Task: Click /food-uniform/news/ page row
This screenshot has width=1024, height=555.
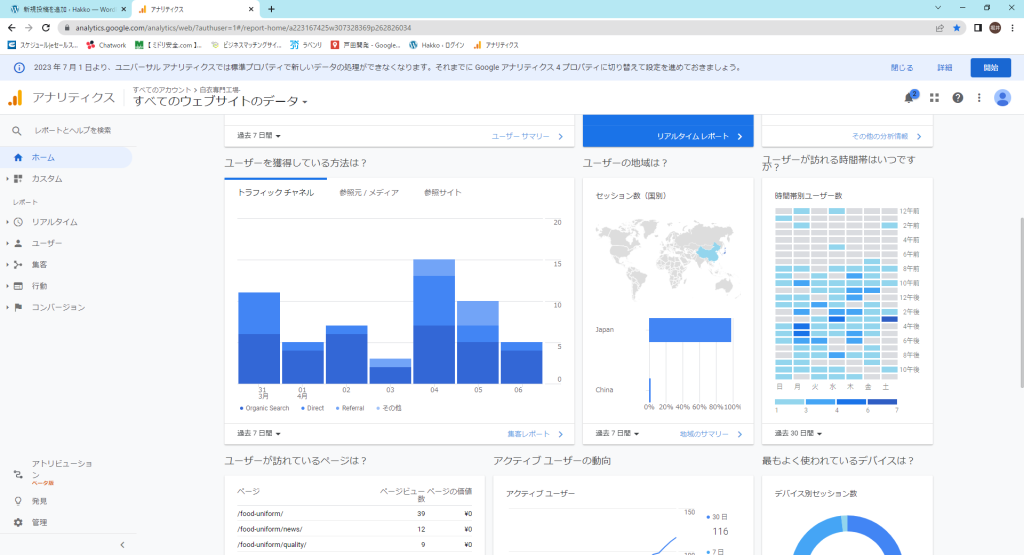Action: [355, 530]
